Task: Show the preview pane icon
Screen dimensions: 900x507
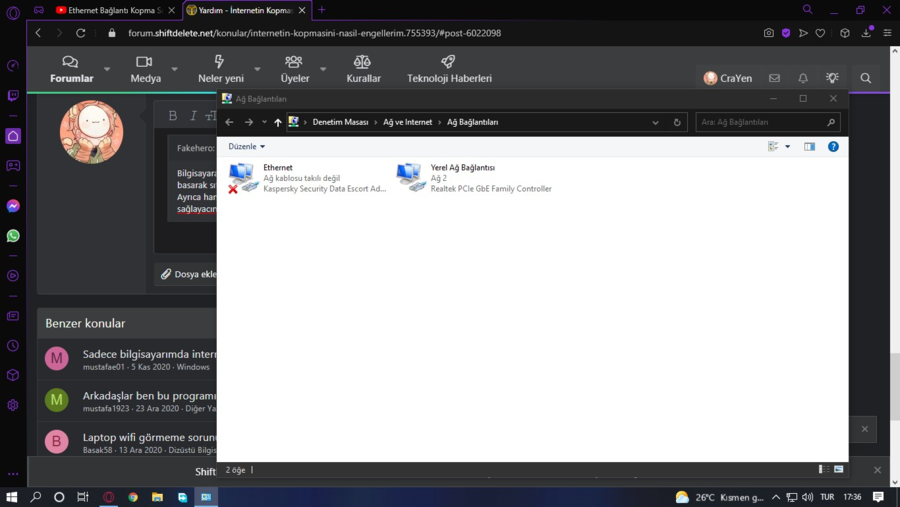Action: click(809, 147)
